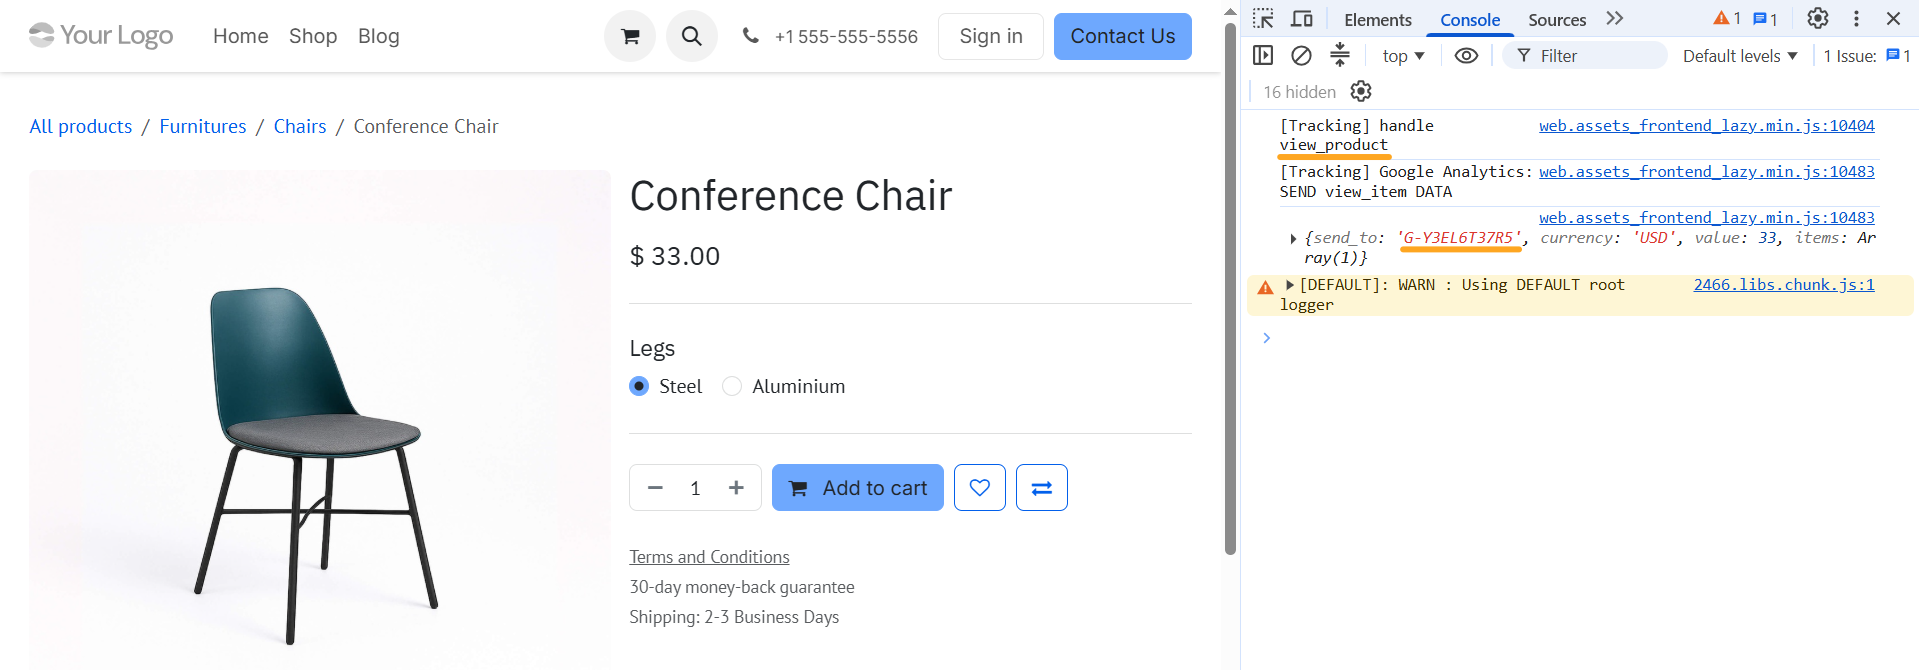This screenshot has height=670, width=1919.
Task: Click the Sign in button
Action: click(991, 36)
